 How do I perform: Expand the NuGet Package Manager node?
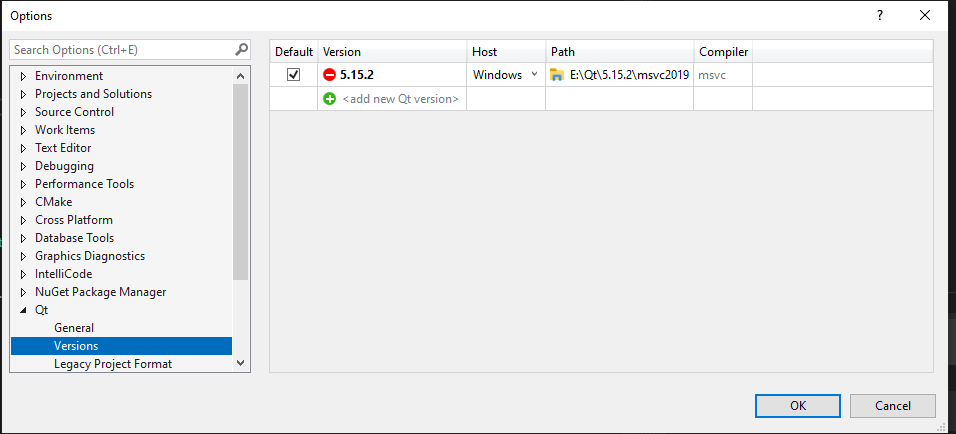tap(24, 292)
